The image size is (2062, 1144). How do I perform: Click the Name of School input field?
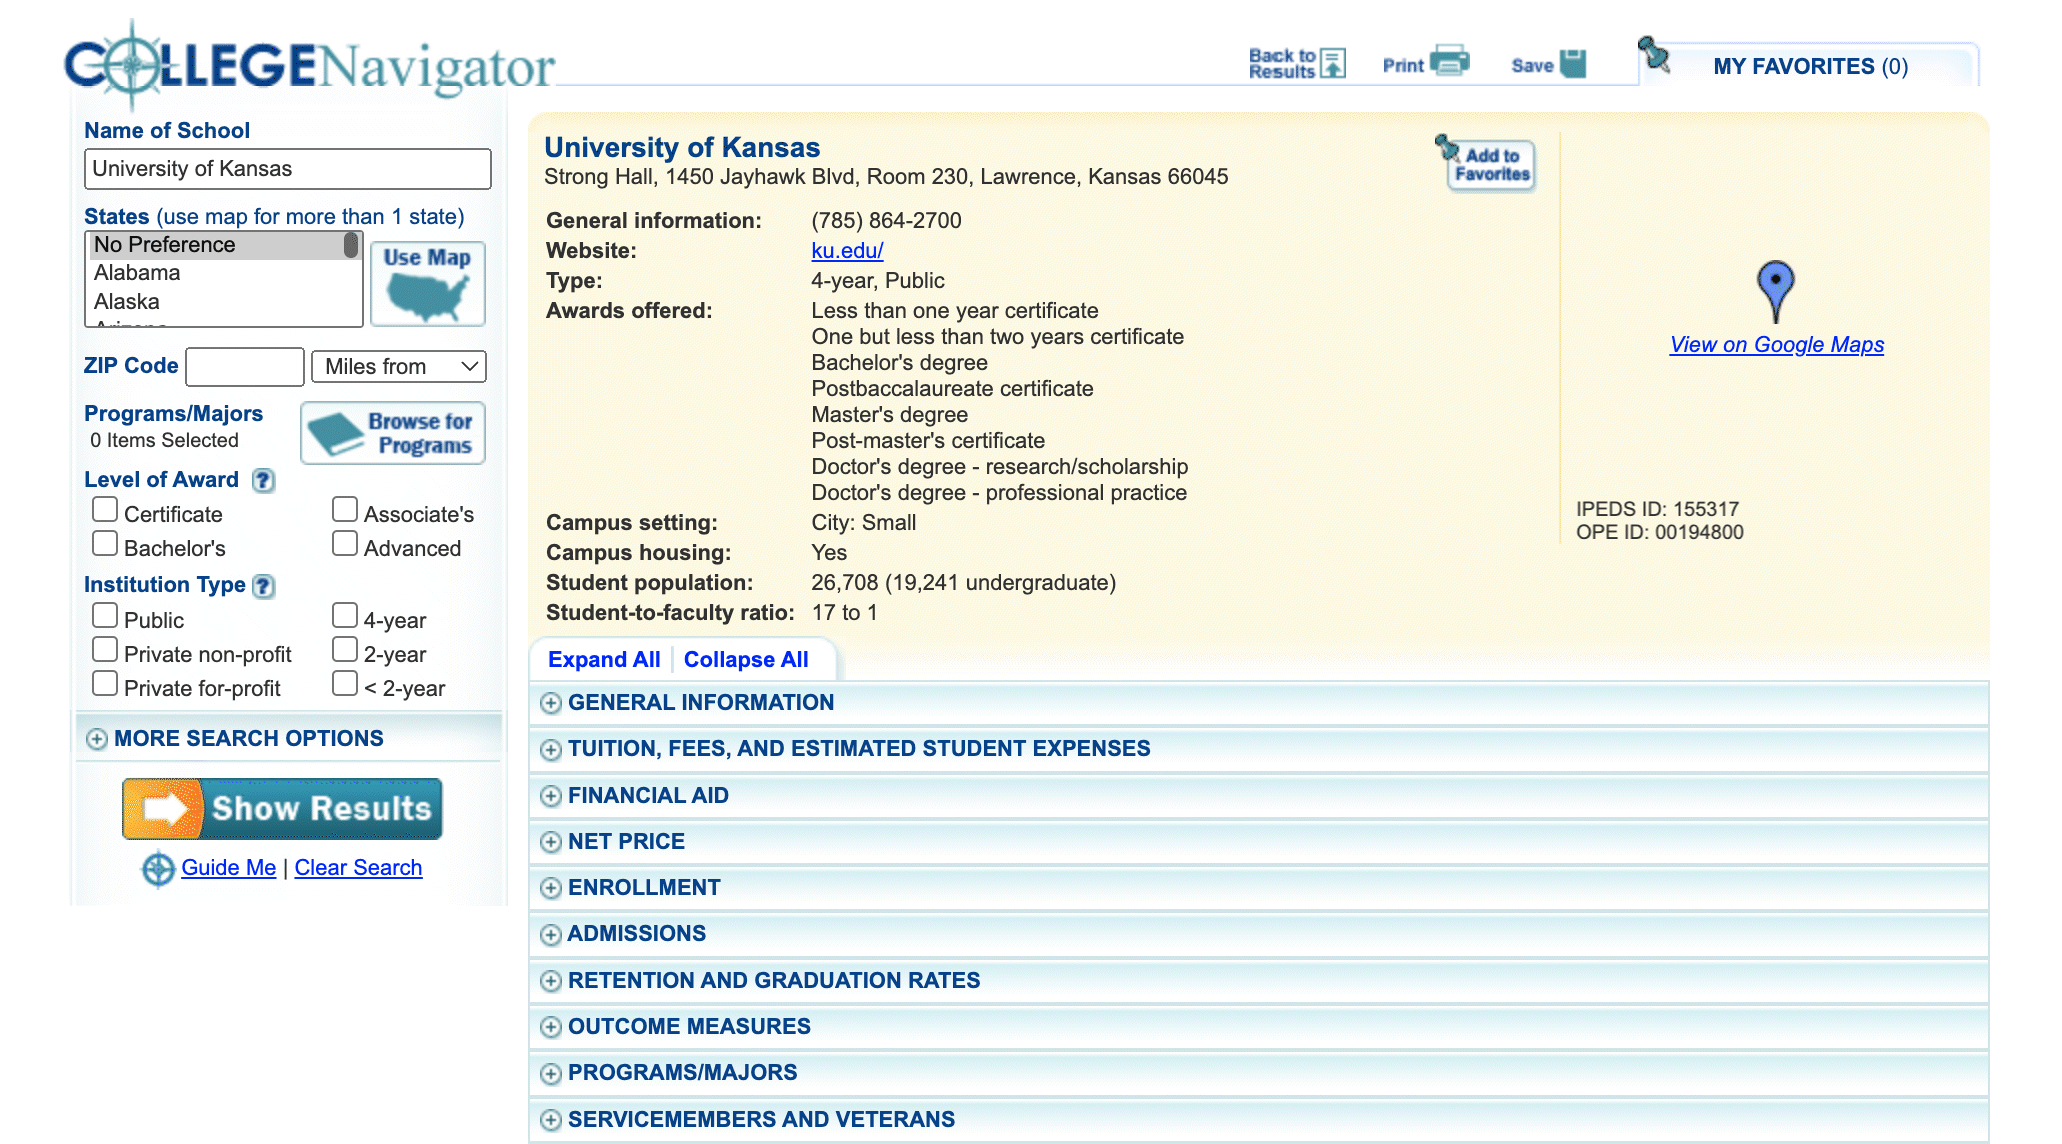coord(288,169)
